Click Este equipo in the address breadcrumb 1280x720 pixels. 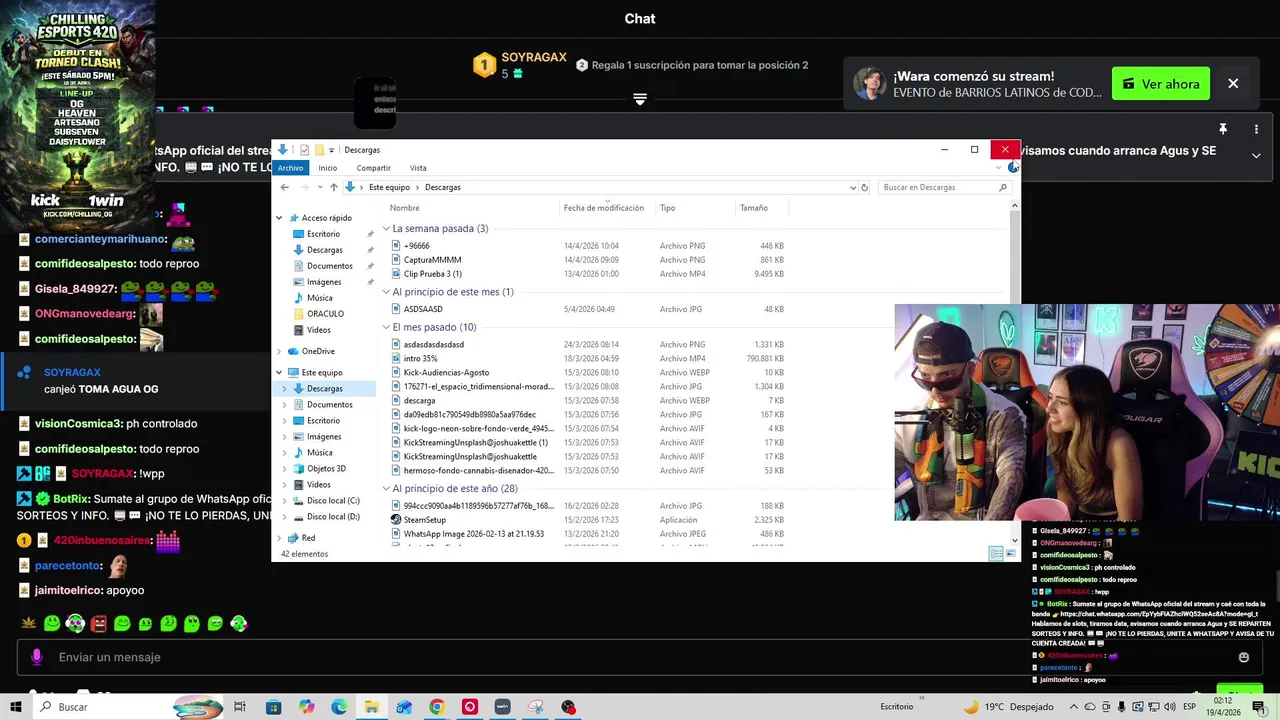389,187
